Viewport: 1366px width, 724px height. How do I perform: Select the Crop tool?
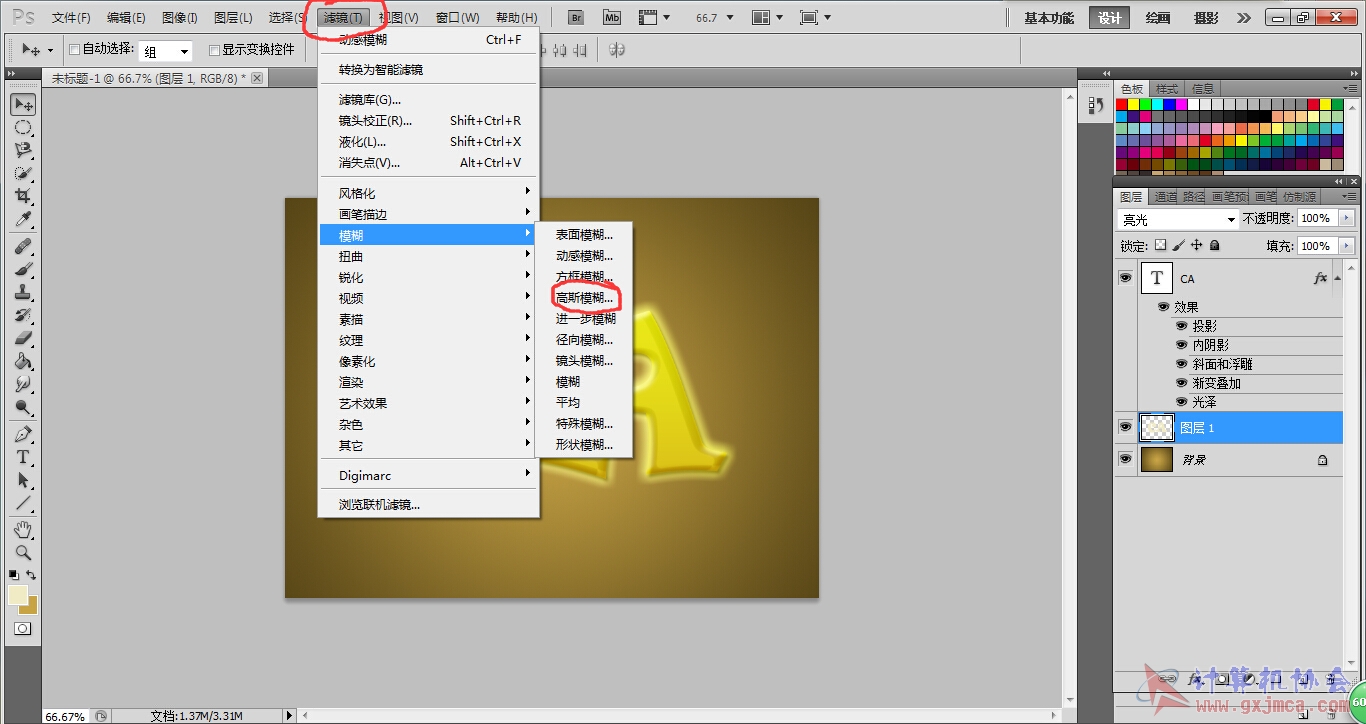click(x=23, y=196)
